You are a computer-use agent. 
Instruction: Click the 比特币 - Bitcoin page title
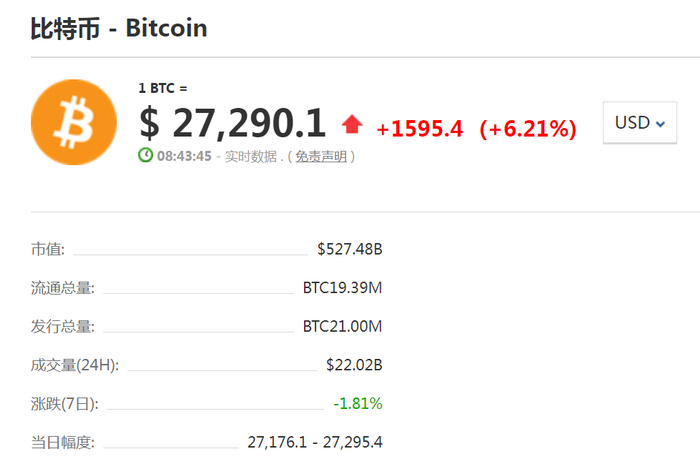[119, 28]
